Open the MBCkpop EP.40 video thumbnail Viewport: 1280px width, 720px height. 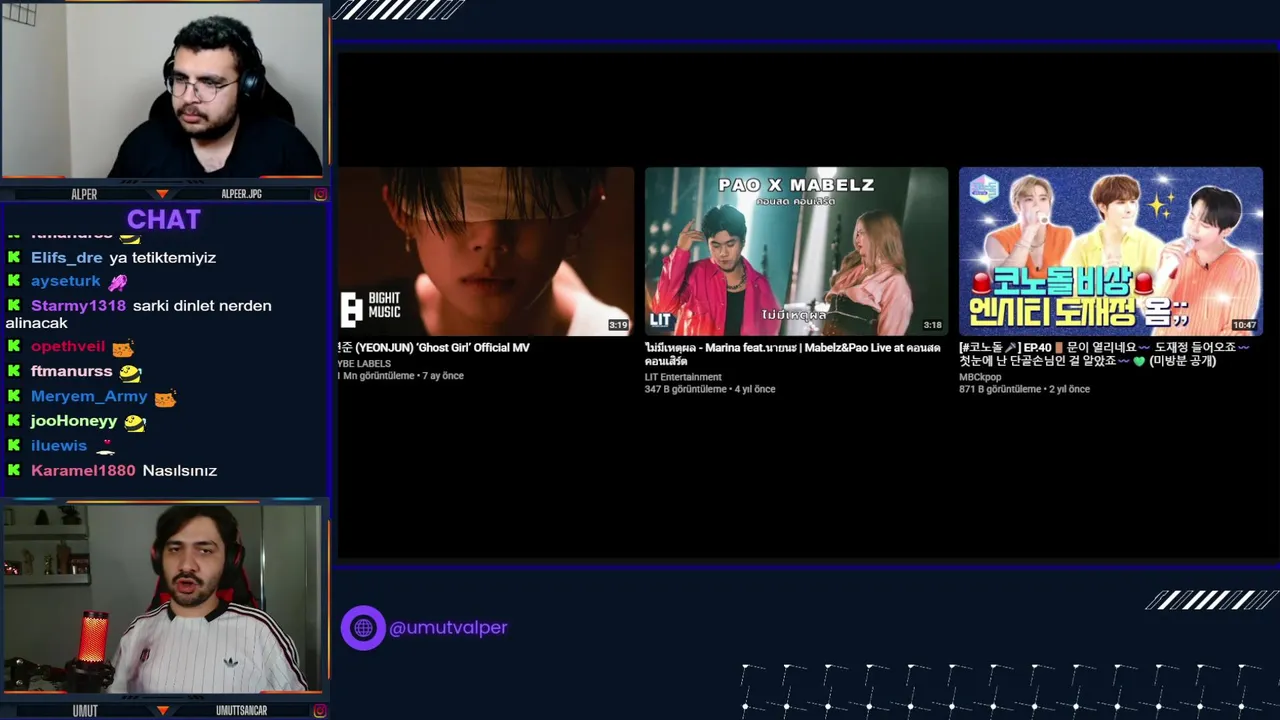(1111, 251)
